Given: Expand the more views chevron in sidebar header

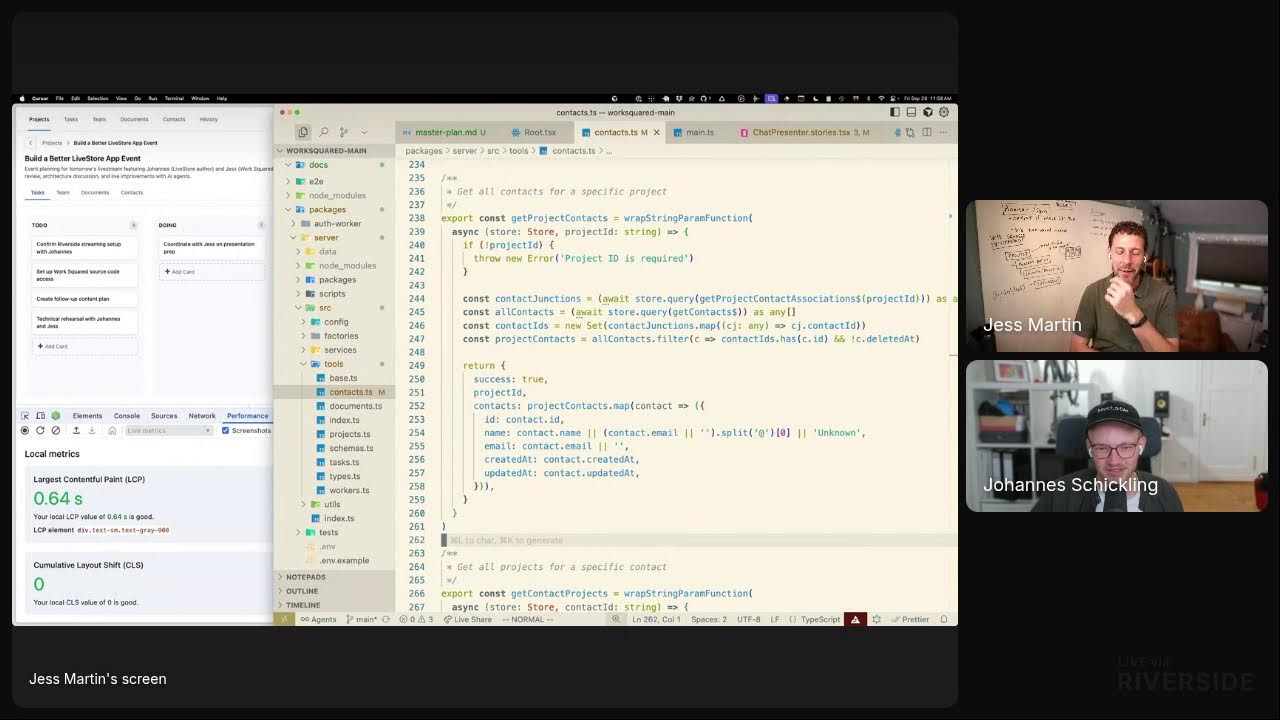Looking at the screenshot, I should coord(364,132).
